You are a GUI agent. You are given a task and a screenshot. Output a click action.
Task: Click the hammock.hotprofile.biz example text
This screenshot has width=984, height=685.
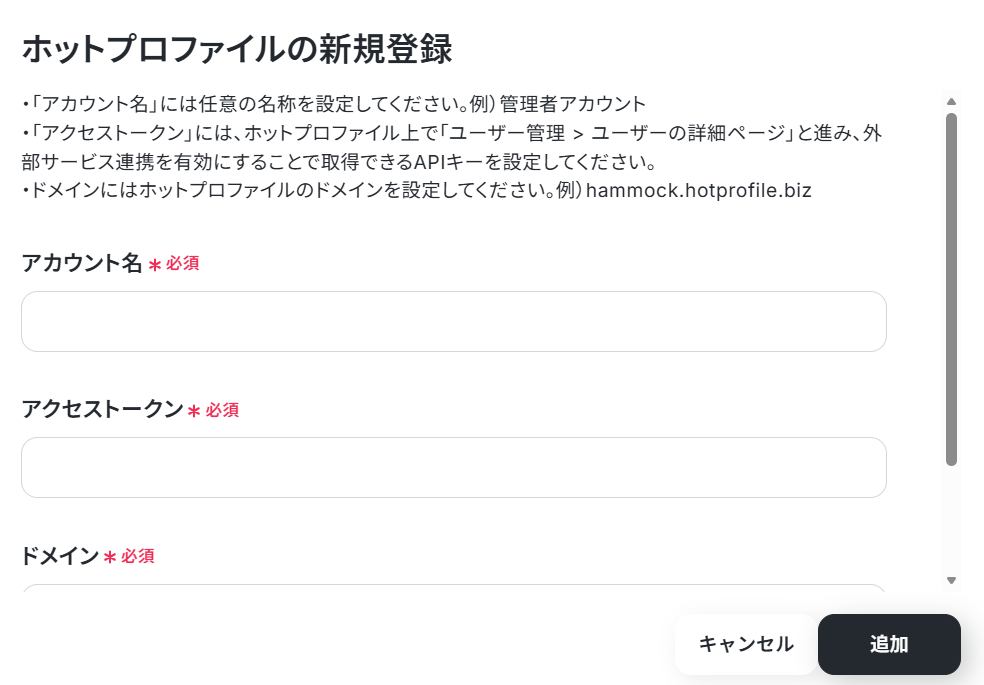click(x=698, y=190)
